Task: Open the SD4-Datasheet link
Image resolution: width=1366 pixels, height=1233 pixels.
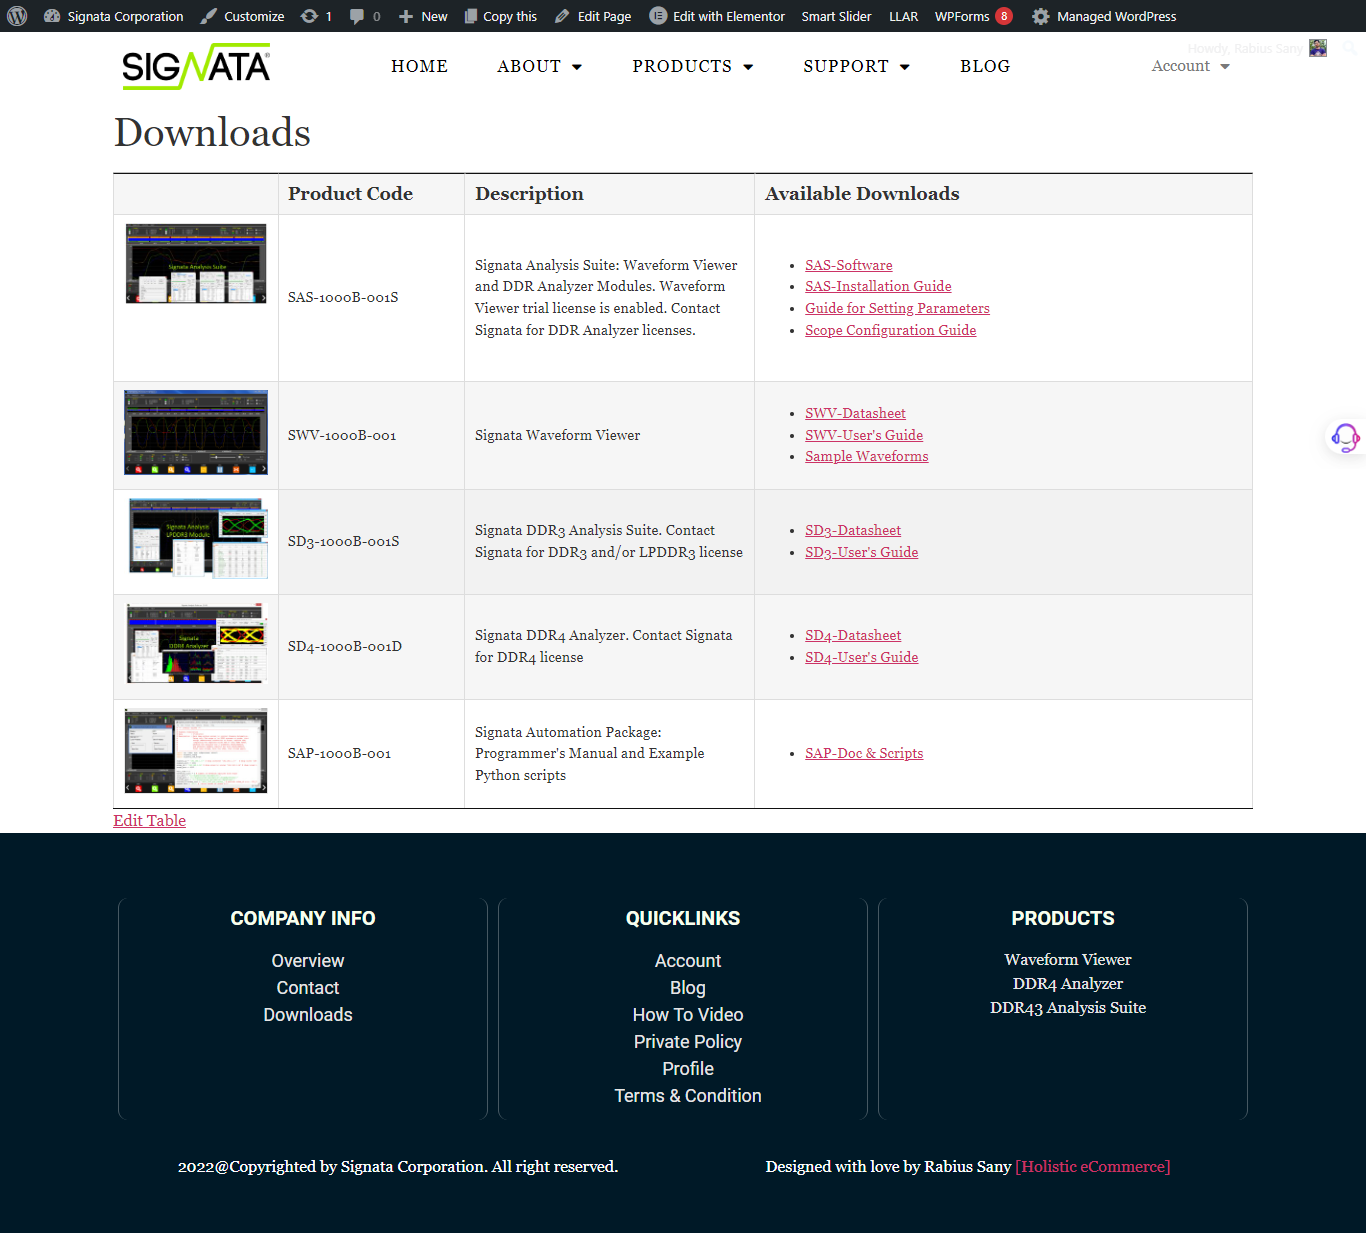Action: tap(853, 635)
